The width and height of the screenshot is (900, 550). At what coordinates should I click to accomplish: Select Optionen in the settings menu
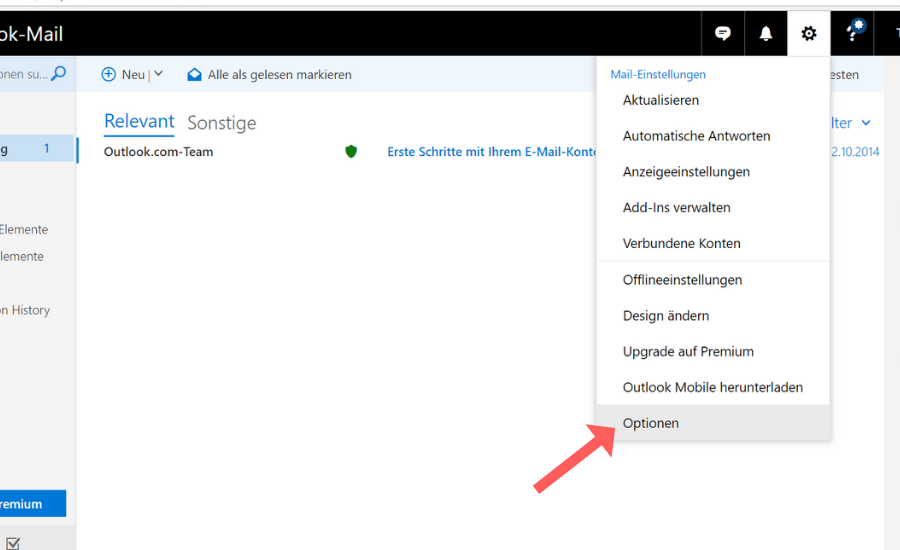point(651,423)
